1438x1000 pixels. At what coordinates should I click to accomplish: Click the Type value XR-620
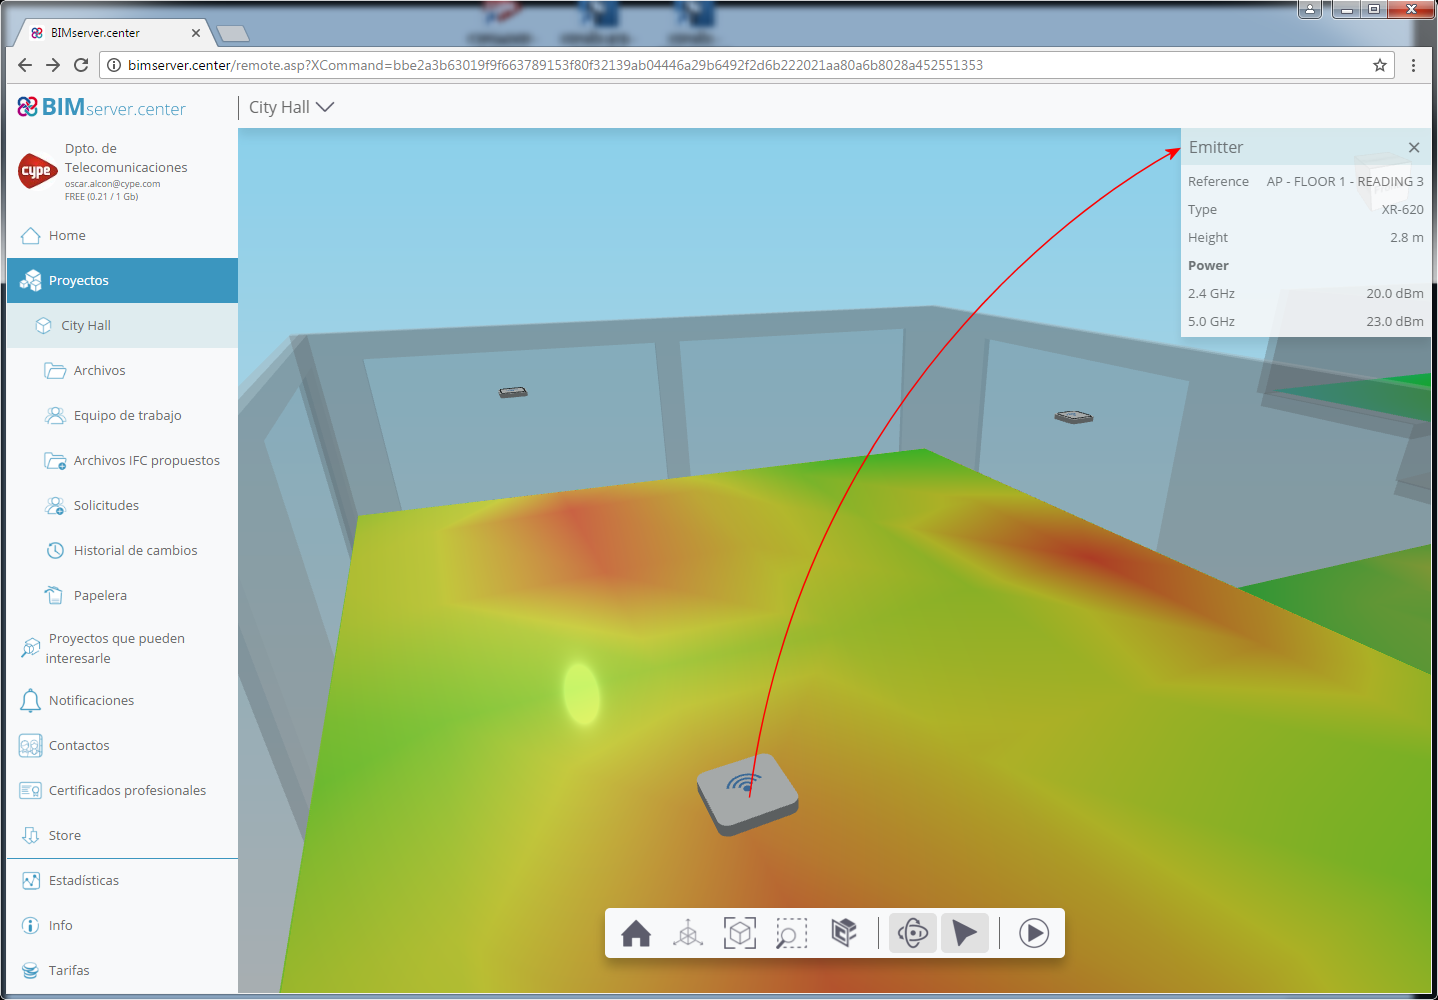click(x=1403, y=210)
